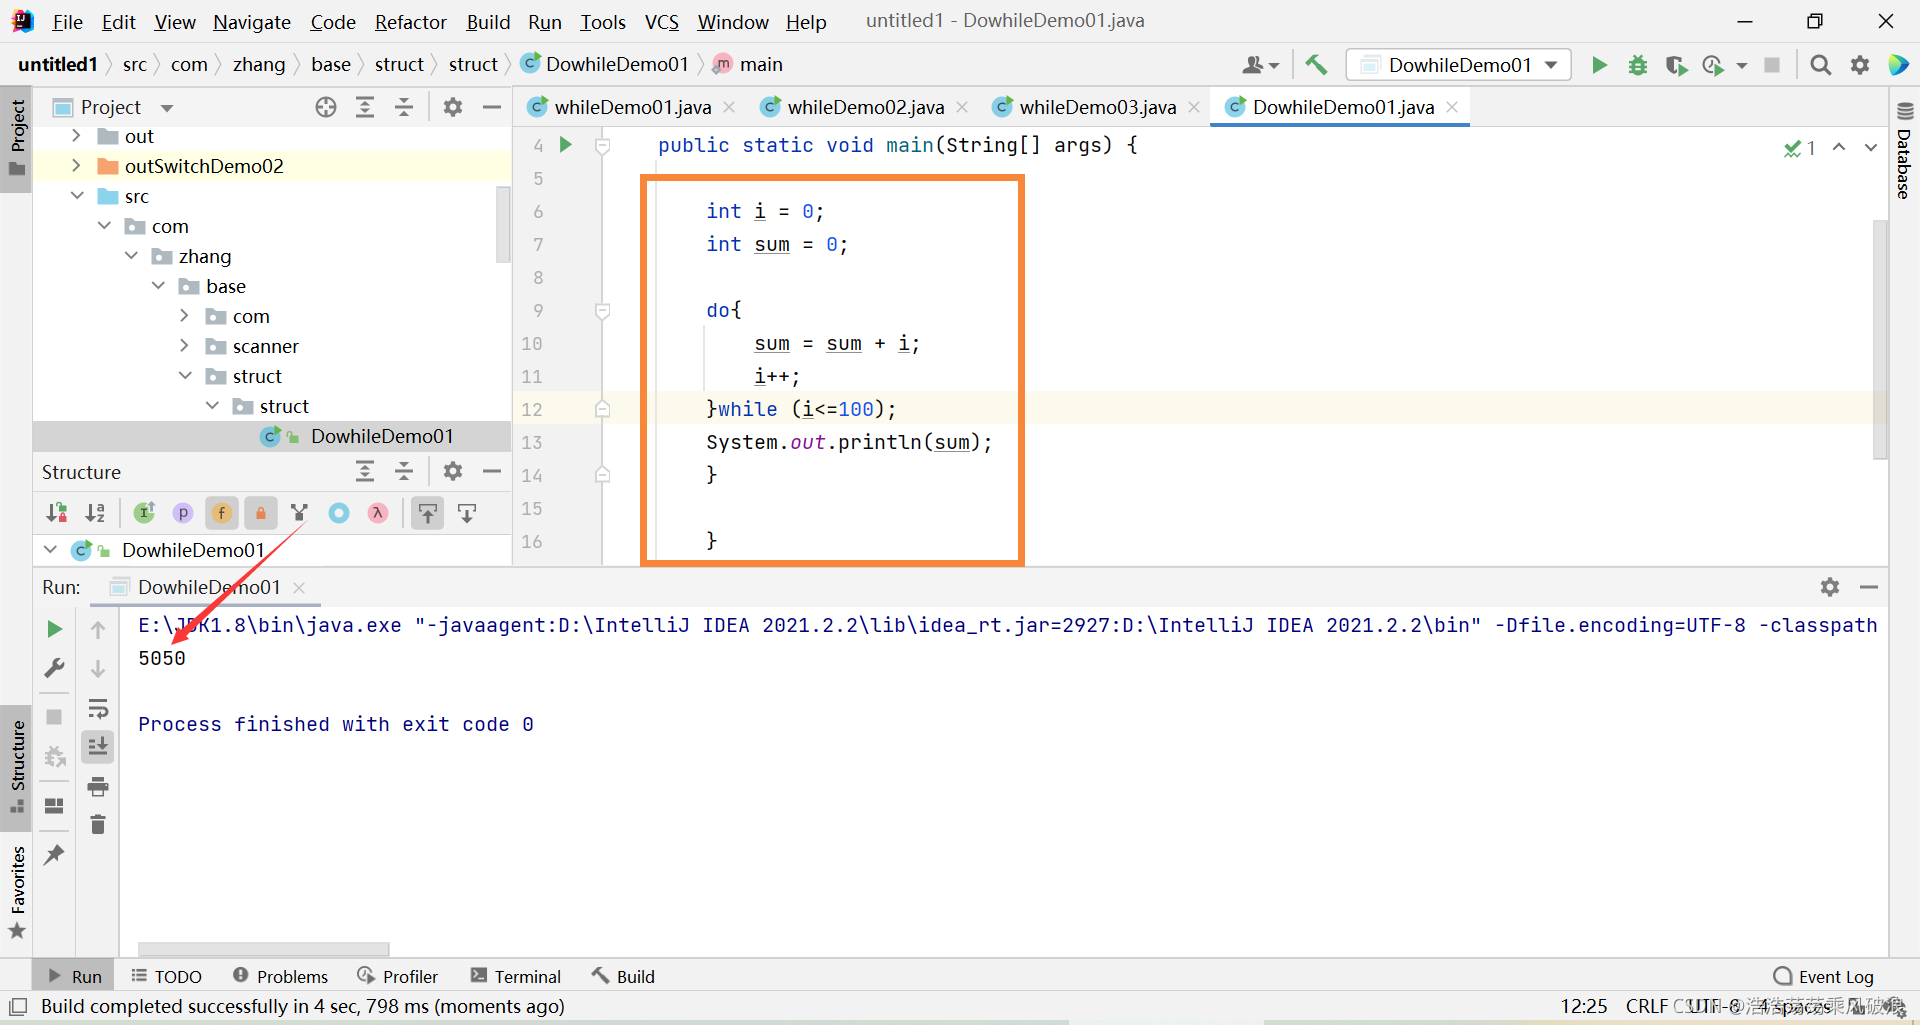Click the Build project hammer icon
This screenshot has width=1920, height=1025.
coord(1316,65)
